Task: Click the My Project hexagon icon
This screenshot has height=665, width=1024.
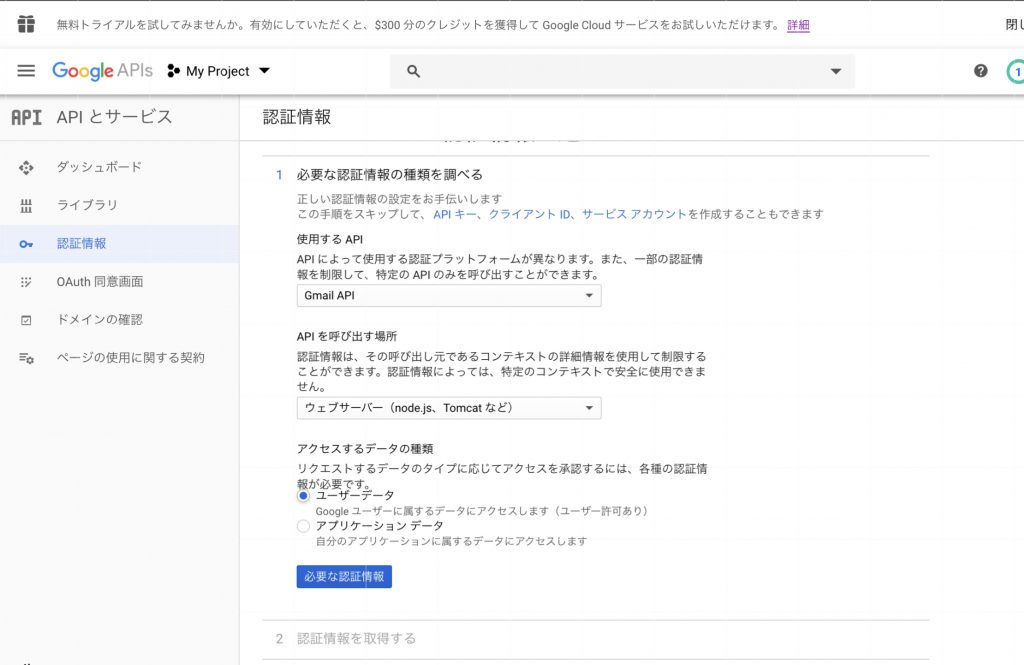Action: point(173,71)
